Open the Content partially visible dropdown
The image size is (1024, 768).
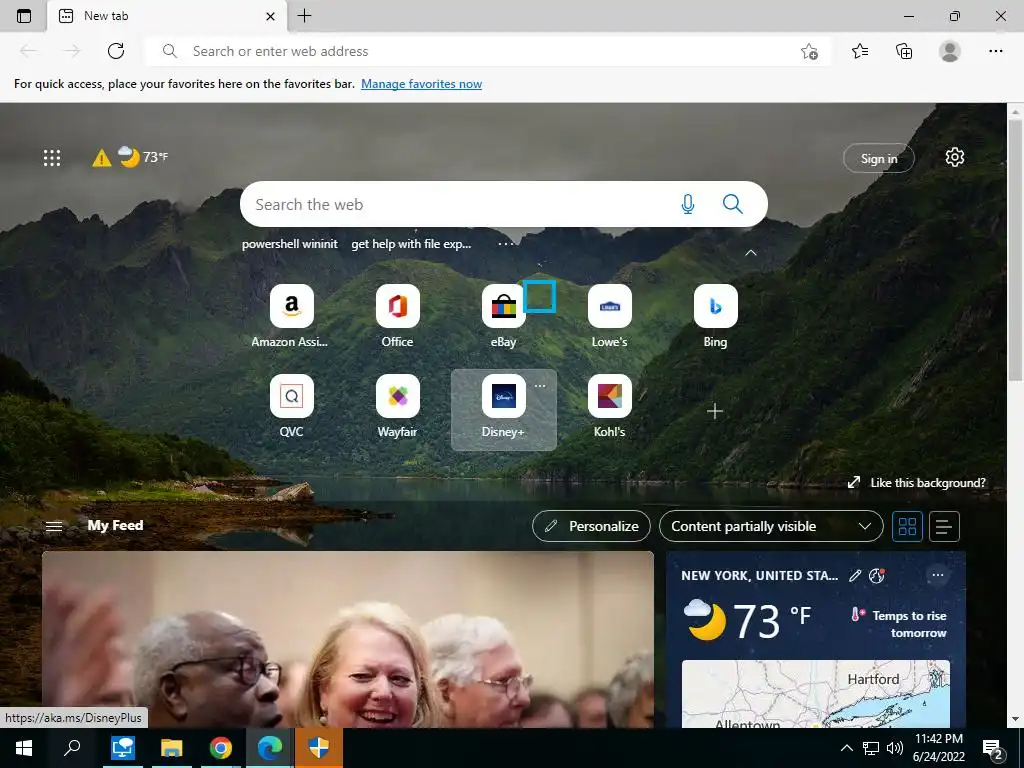coord(771,526)
